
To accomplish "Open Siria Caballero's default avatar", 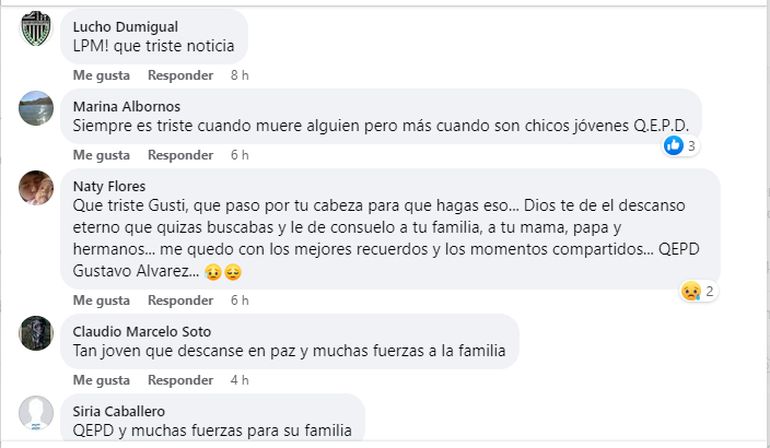I will coord(37,412).
